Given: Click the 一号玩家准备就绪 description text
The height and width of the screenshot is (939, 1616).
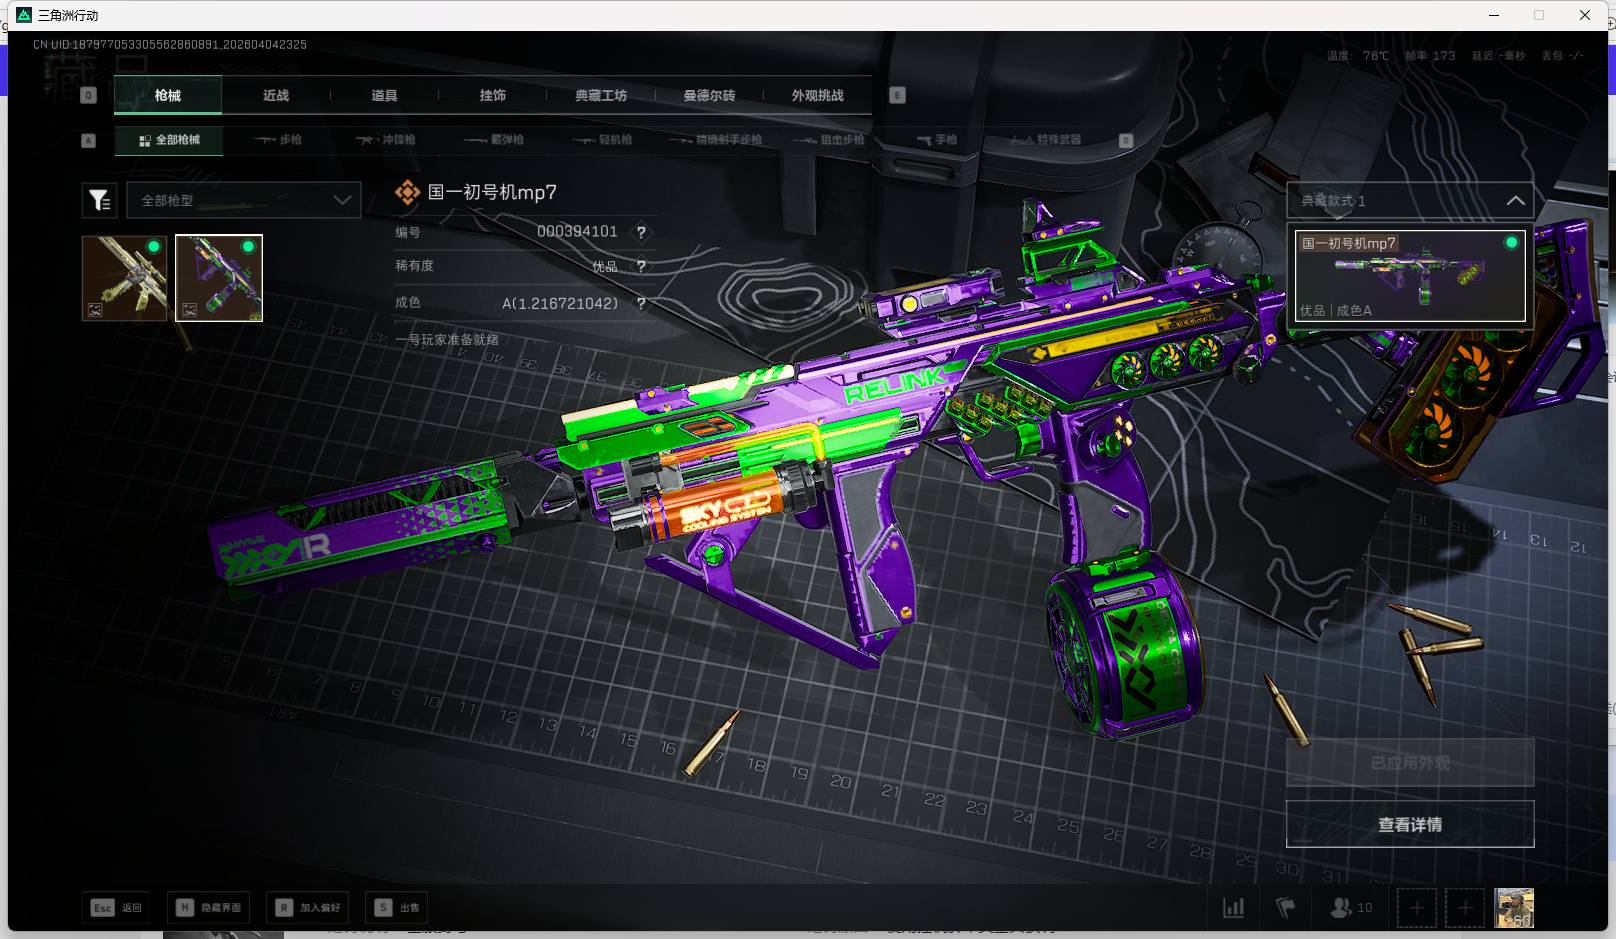Looking at the screenshot, I should tap(447, 340).
